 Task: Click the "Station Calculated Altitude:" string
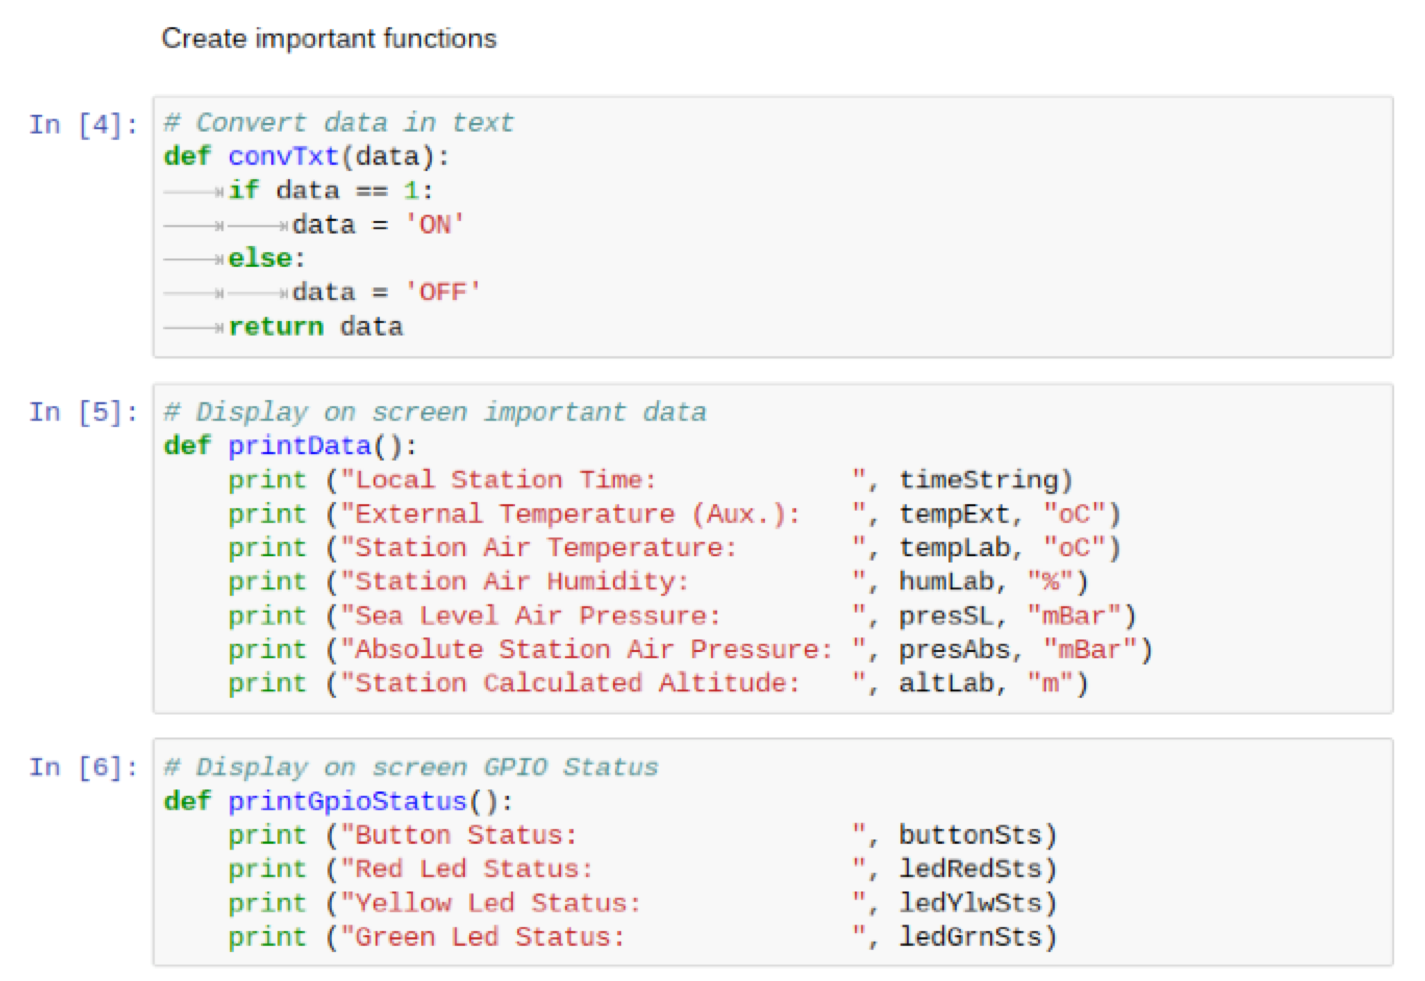point(577,684)
